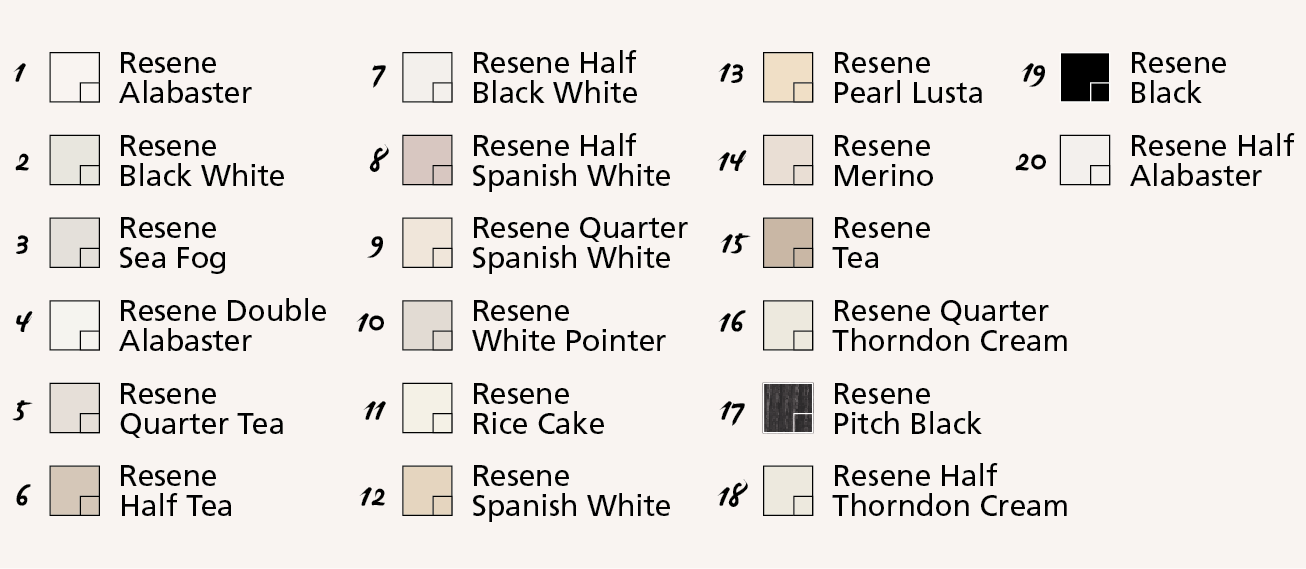Click the Resene White Pointer swatch
The image size is (1306, 569).
click(427, 326)
